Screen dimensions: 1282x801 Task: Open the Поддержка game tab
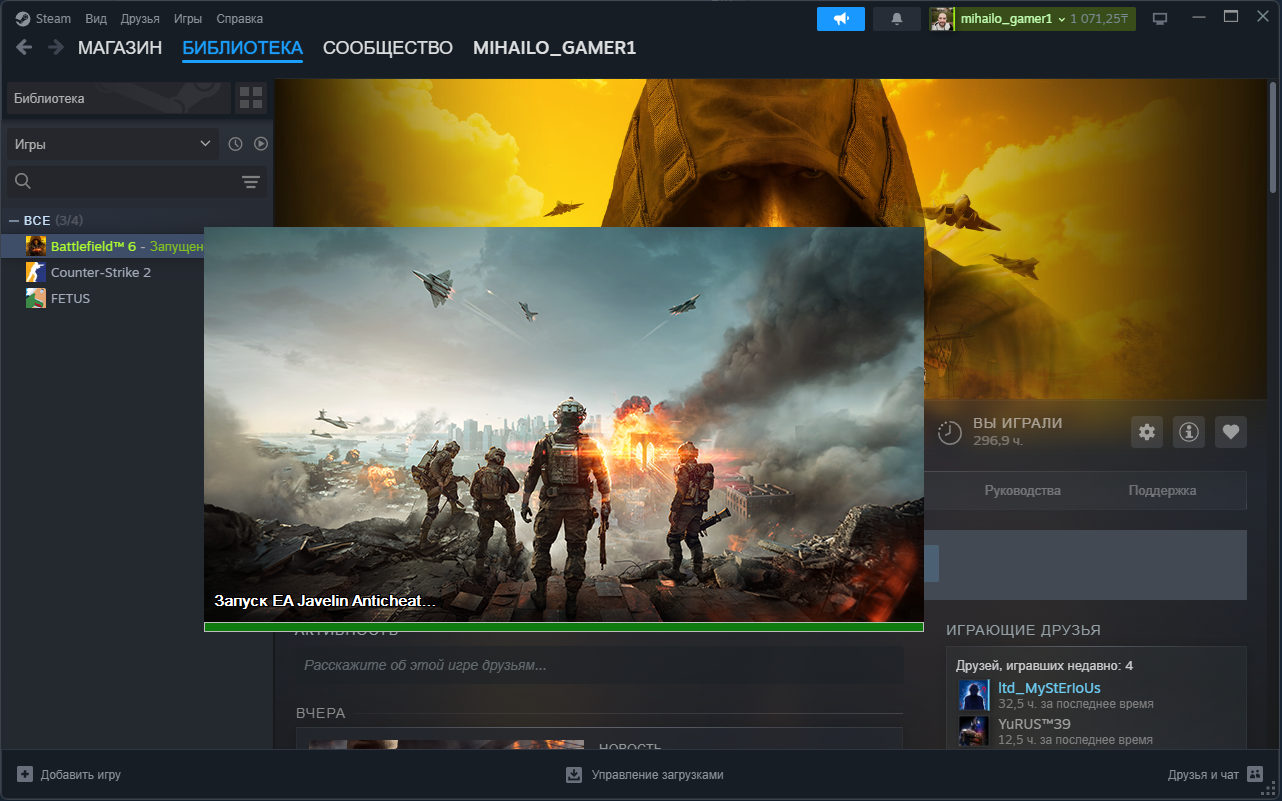pos(1162,490)
